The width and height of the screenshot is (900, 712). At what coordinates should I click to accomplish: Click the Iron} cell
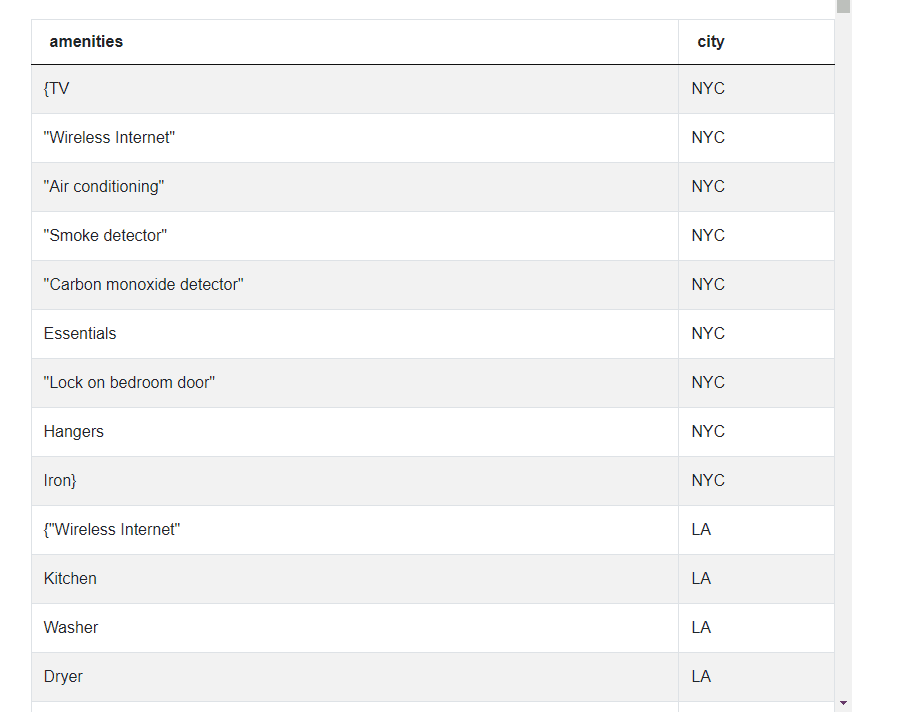pos(59,480)
